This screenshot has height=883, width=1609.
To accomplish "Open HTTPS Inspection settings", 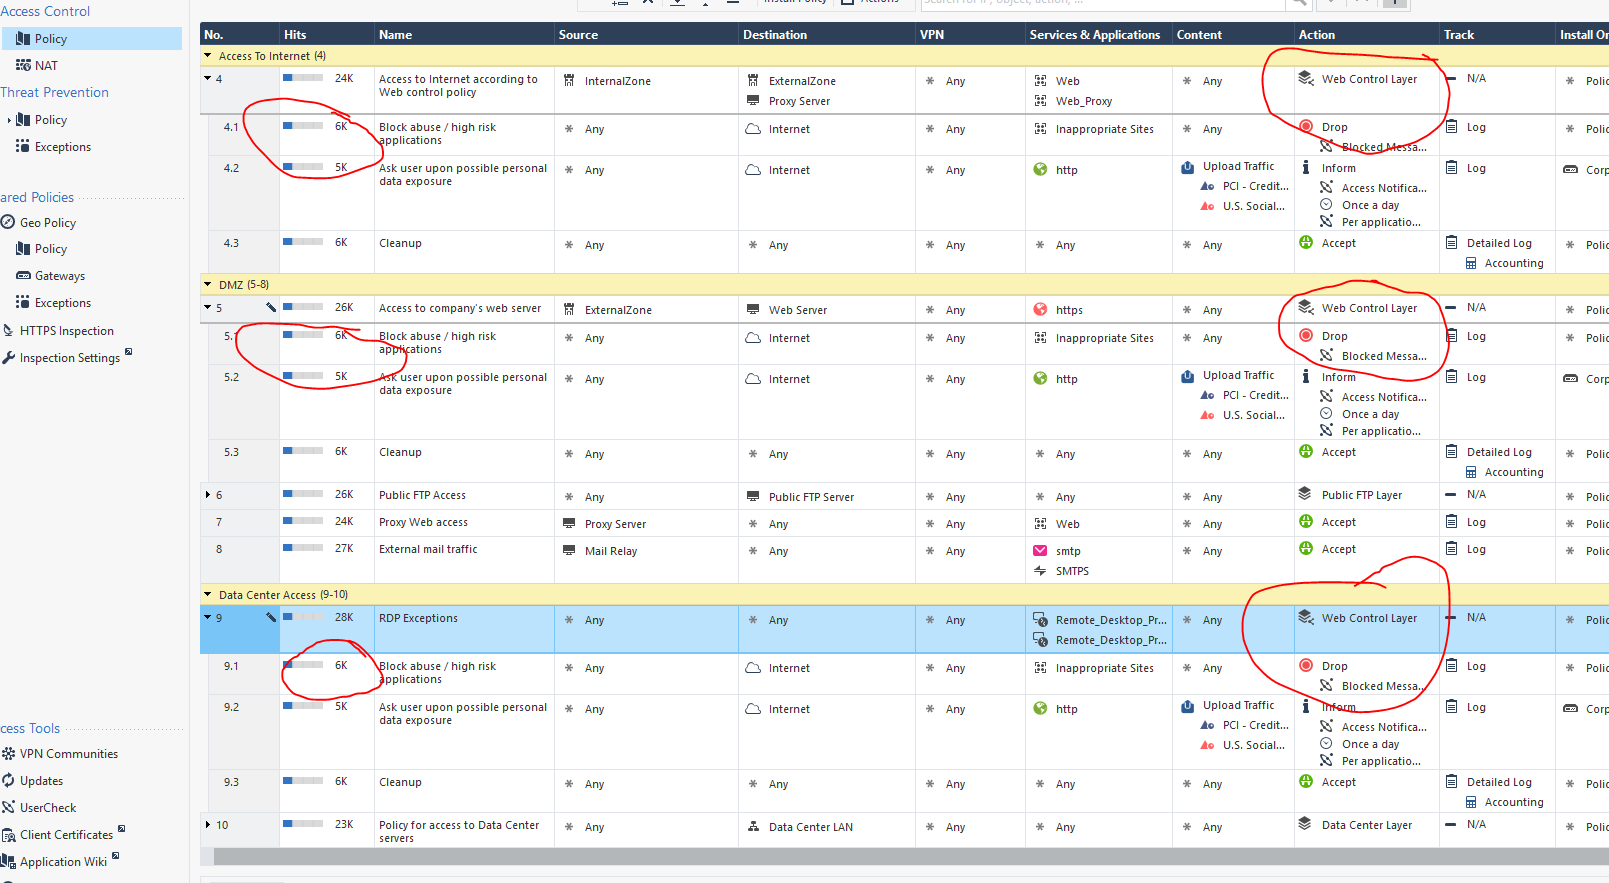I will click(66, 331).
